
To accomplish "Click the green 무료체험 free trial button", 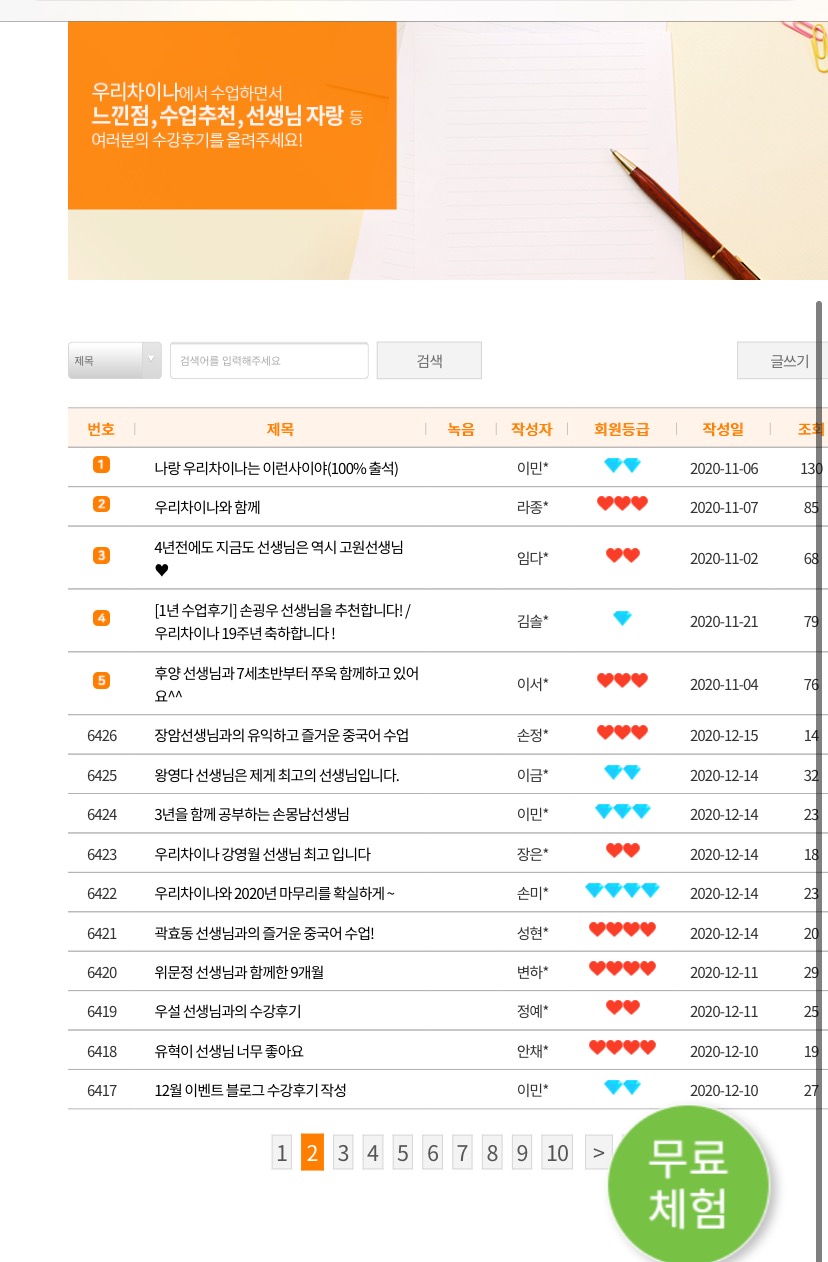I will coord(689,1184).
